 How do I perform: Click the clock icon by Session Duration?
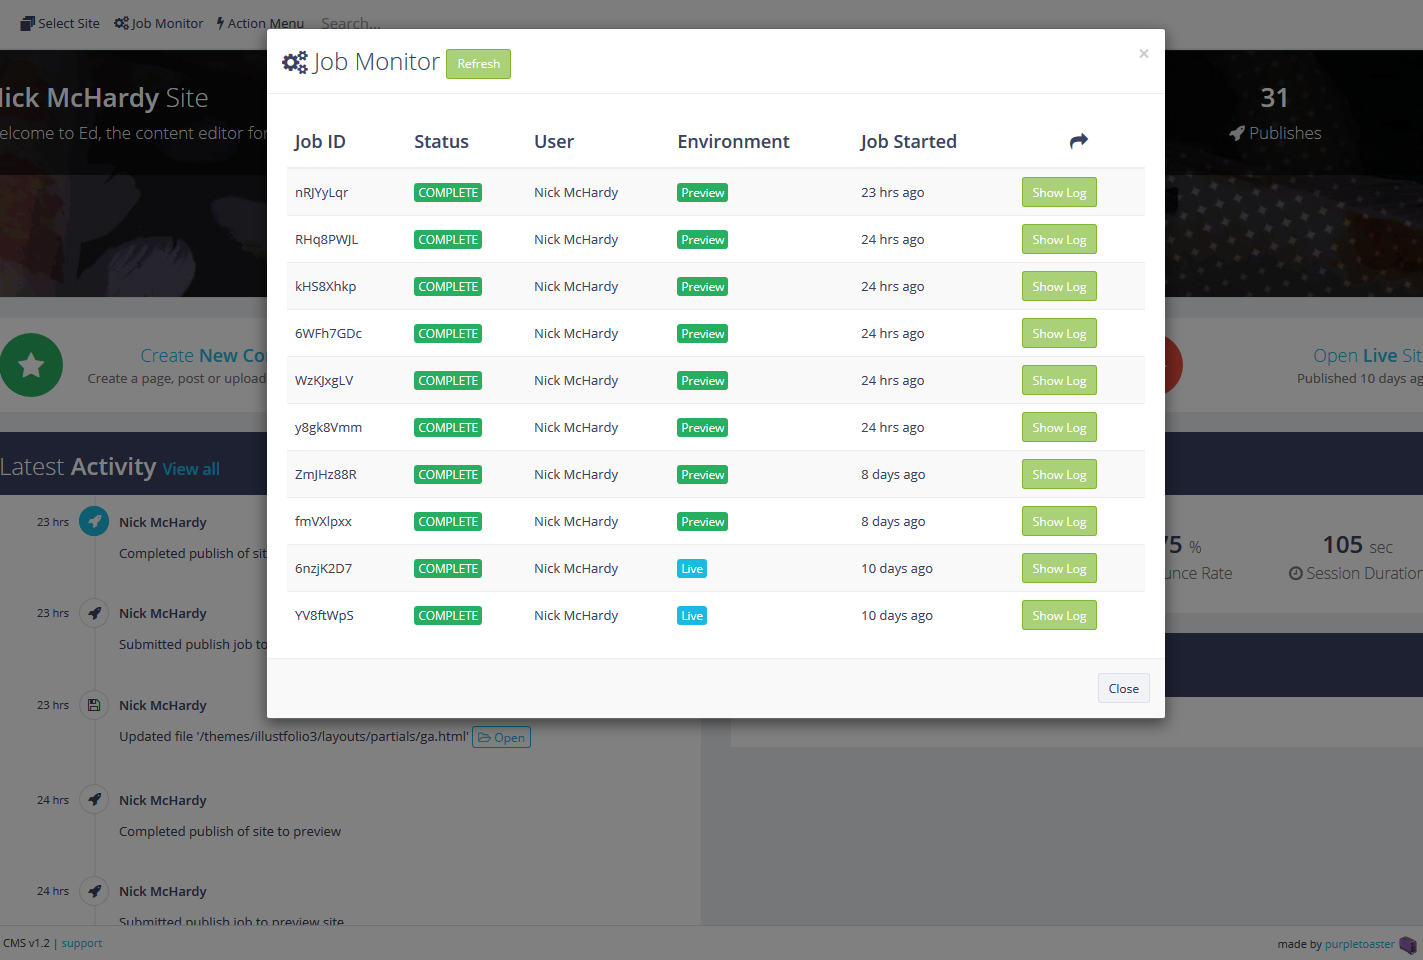[1295, 574]
